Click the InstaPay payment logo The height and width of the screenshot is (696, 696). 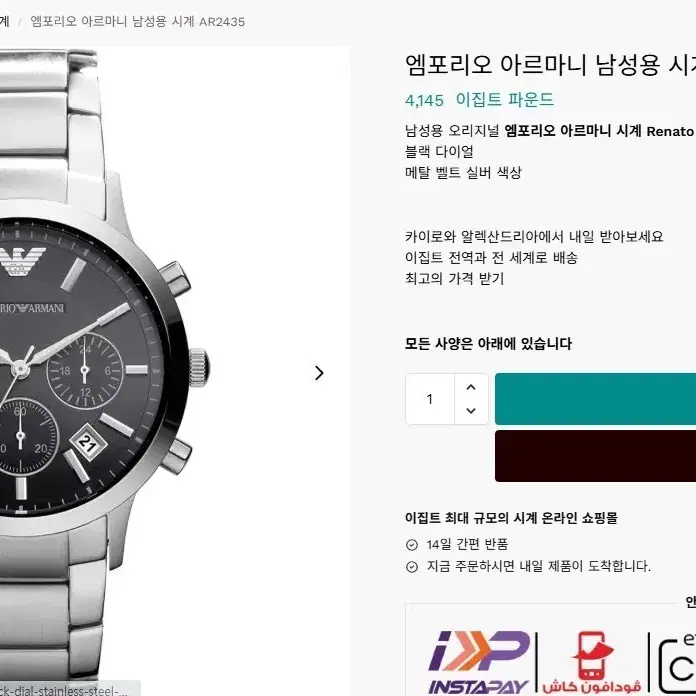click(x=479, y=662)
